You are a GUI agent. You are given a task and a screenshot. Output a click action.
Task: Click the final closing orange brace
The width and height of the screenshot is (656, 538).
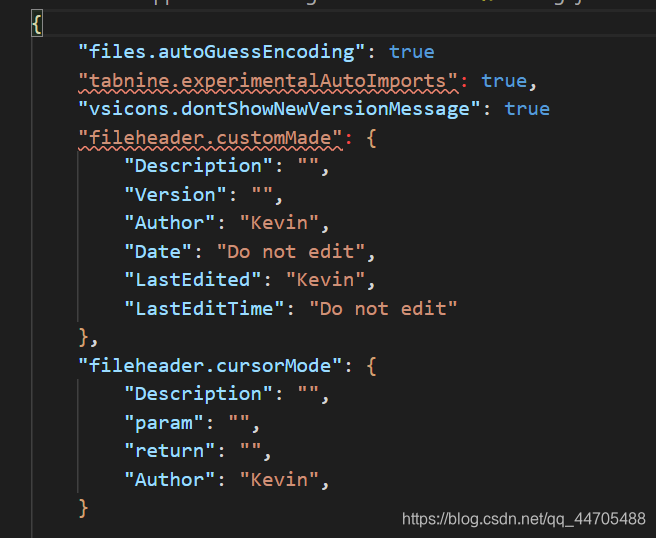tap(83, 508)
